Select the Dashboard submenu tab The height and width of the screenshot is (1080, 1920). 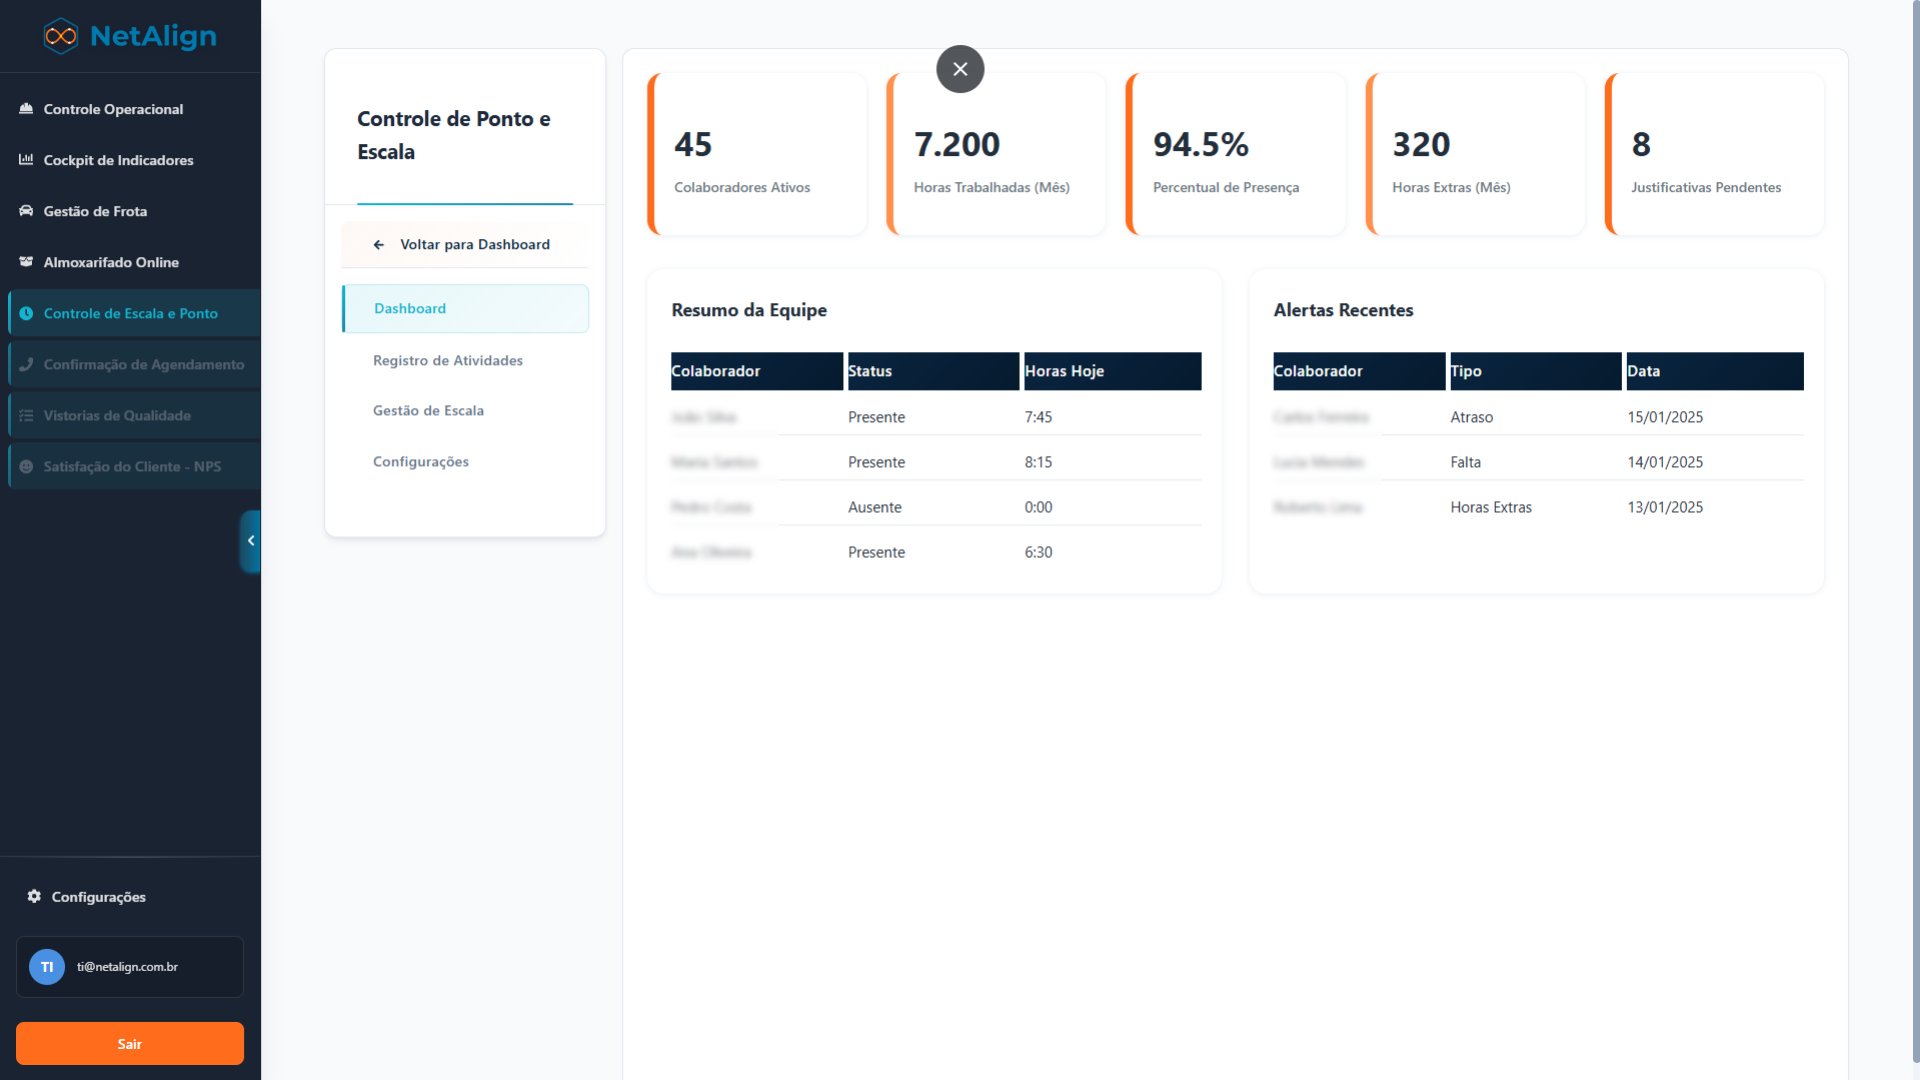[465, 309]
